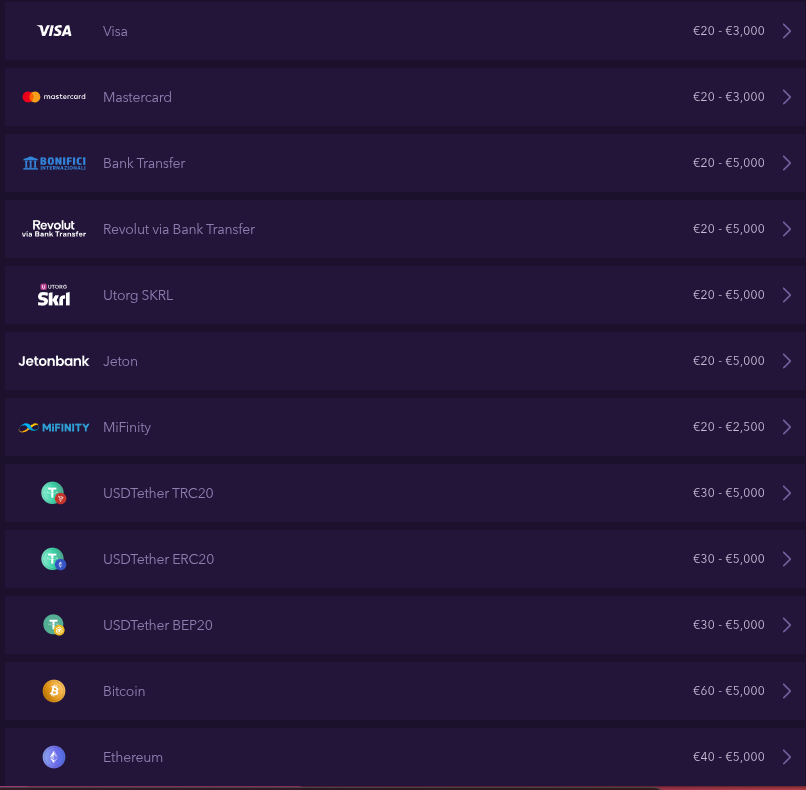Click the Revolut via Bank Transfer logo
The width and height of the screenshot is (806, 790).
point(54,229)
